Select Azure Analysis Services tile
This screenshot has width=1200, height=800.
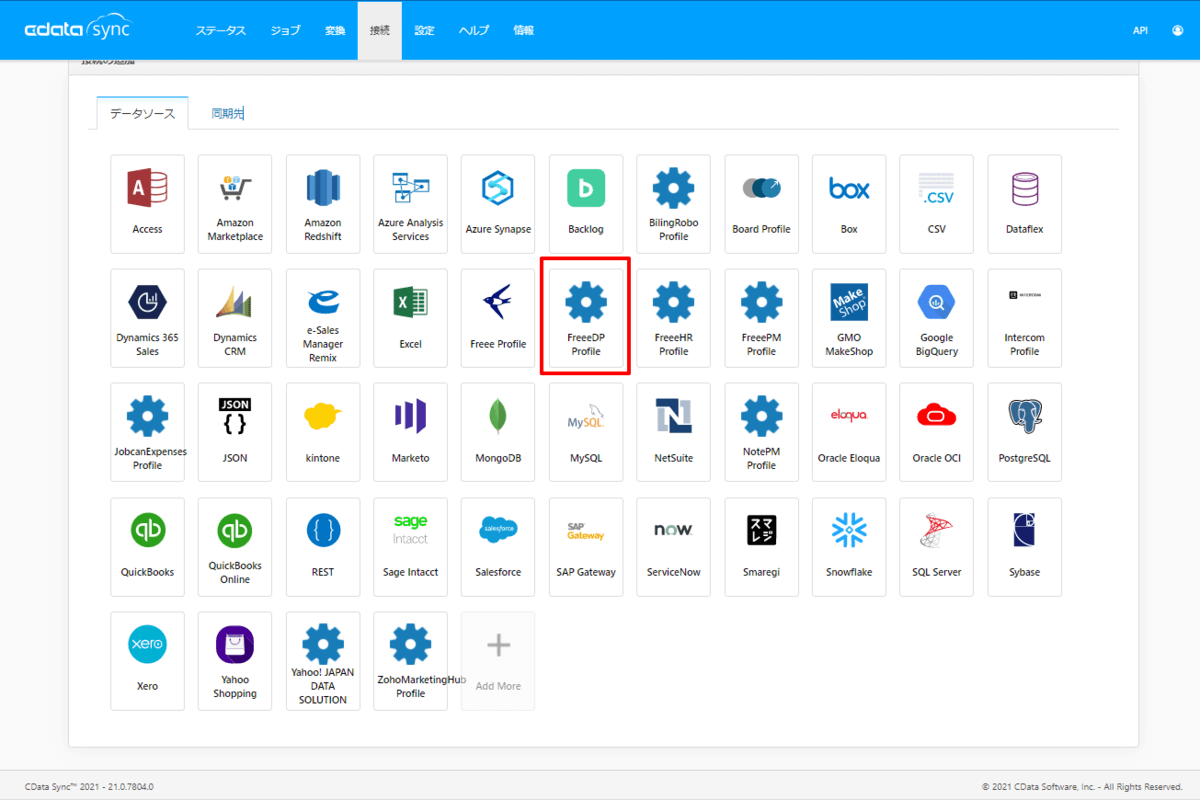(410, 204)
